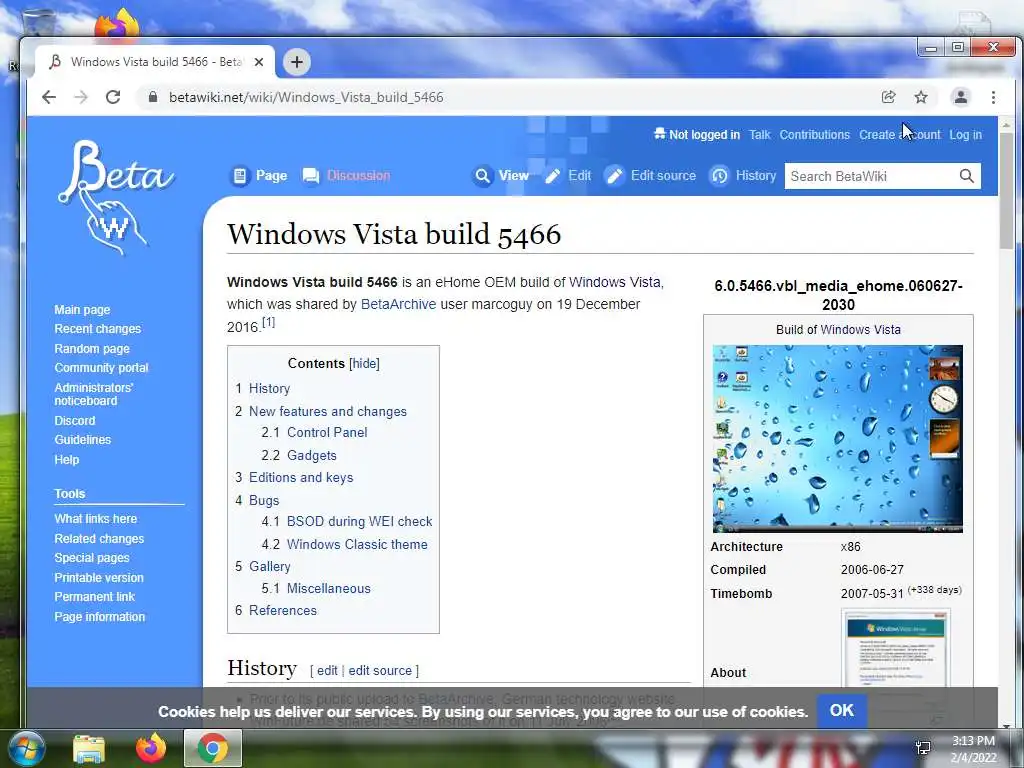
Task: Click the address bar URL
Action: coord(306,97)
